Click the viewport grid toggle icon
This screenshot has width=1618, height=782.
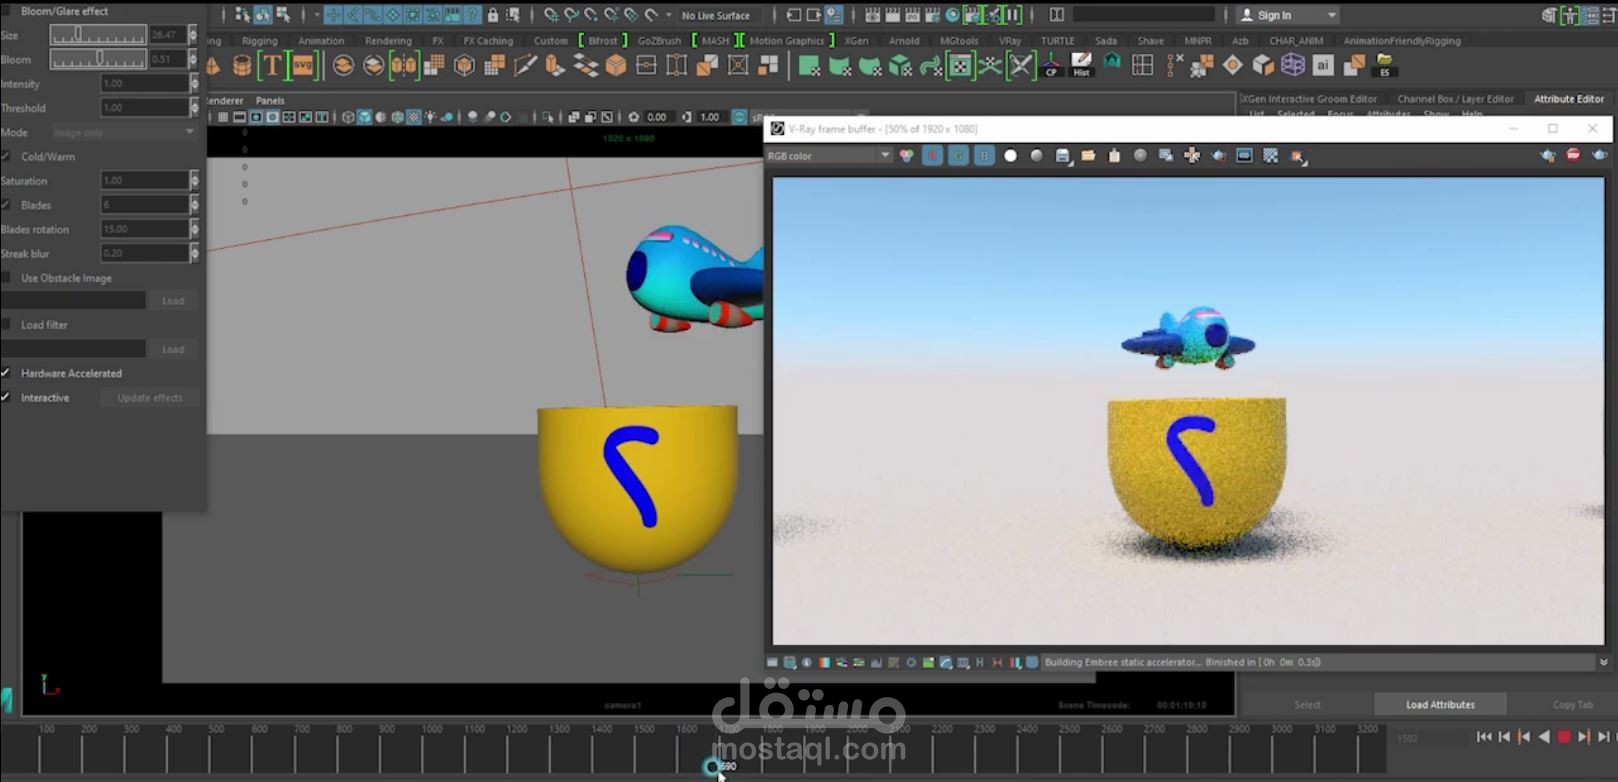pyautogui.click(x=223, y=117)
